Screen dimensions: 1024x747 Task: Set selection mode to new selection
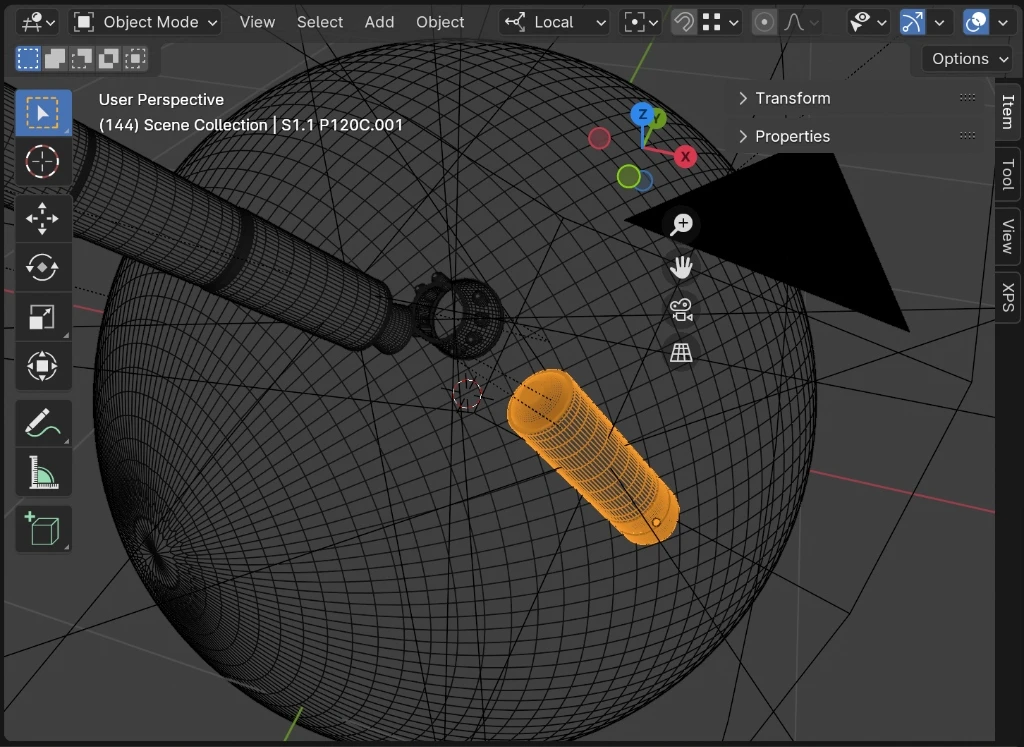(28, 59)
